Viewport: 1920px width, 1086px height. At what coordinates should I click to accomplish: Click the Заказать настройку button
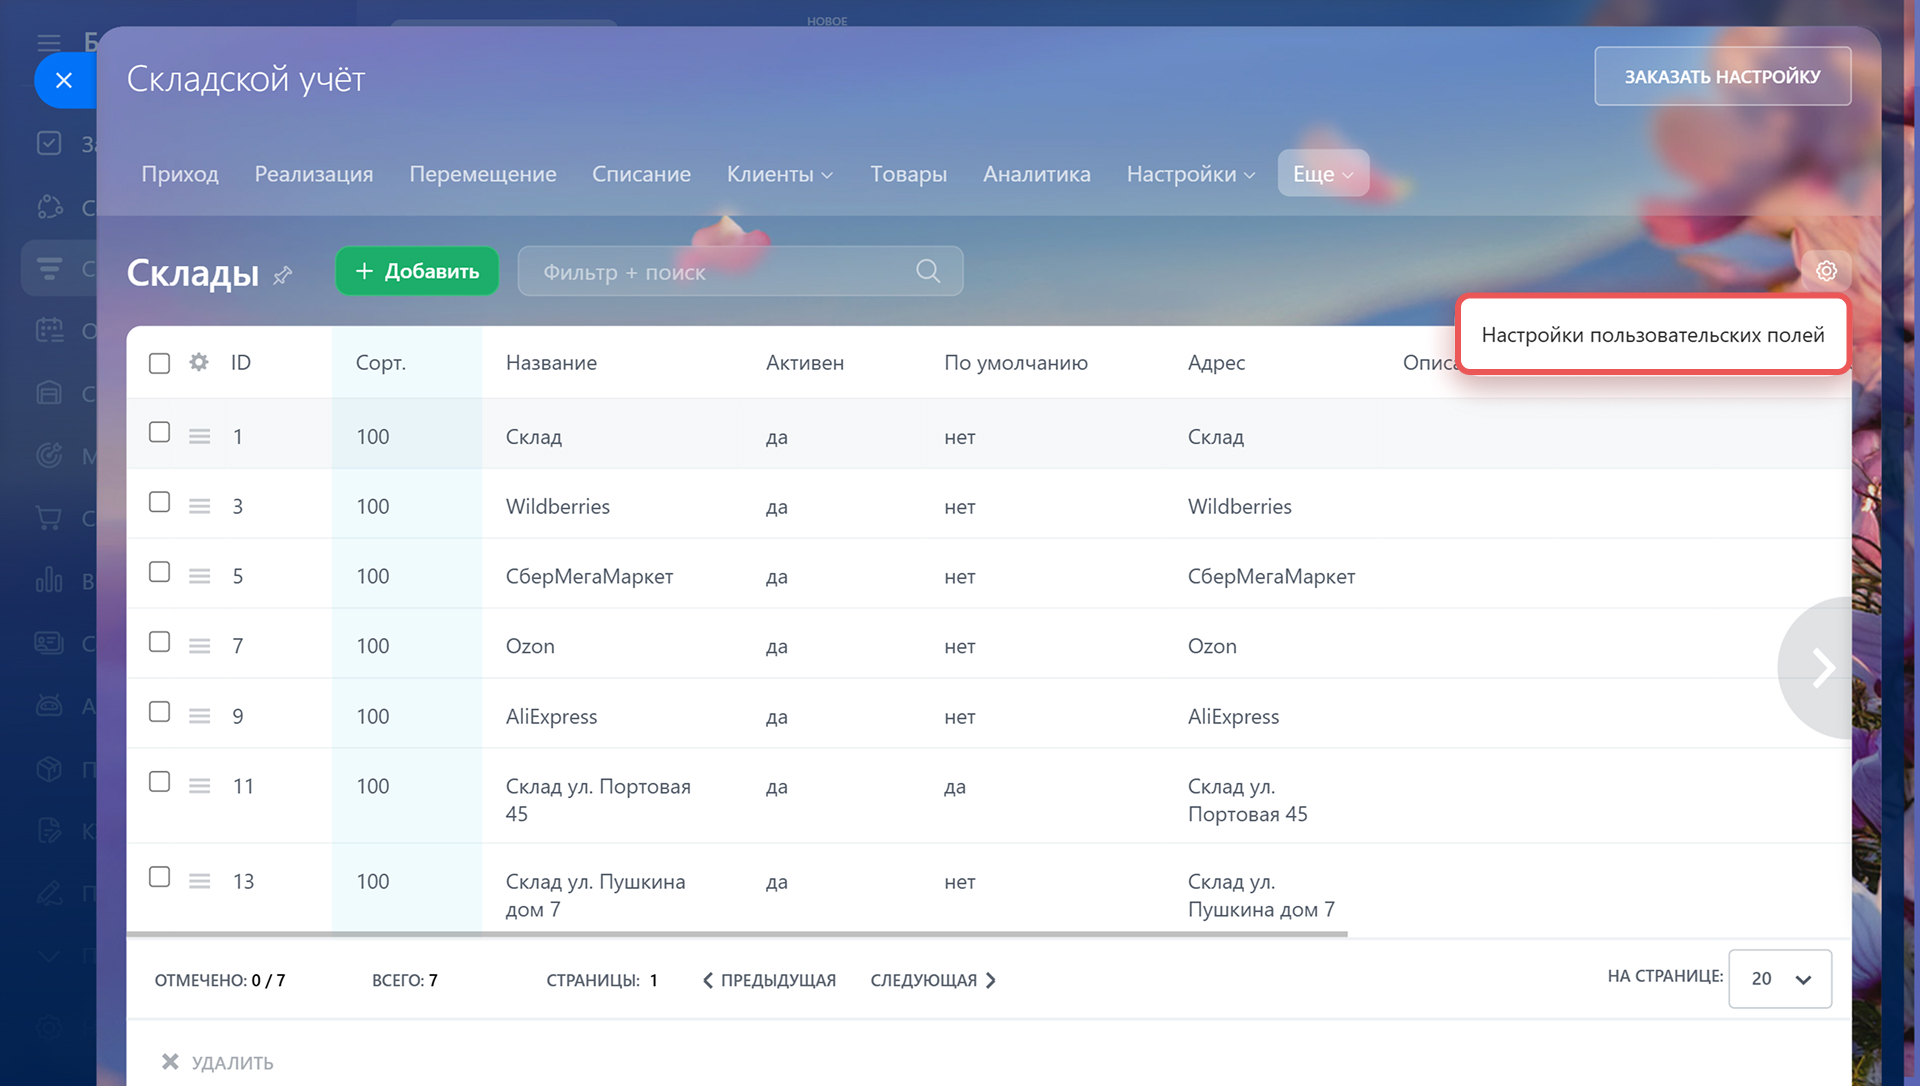coord(1722,76)
